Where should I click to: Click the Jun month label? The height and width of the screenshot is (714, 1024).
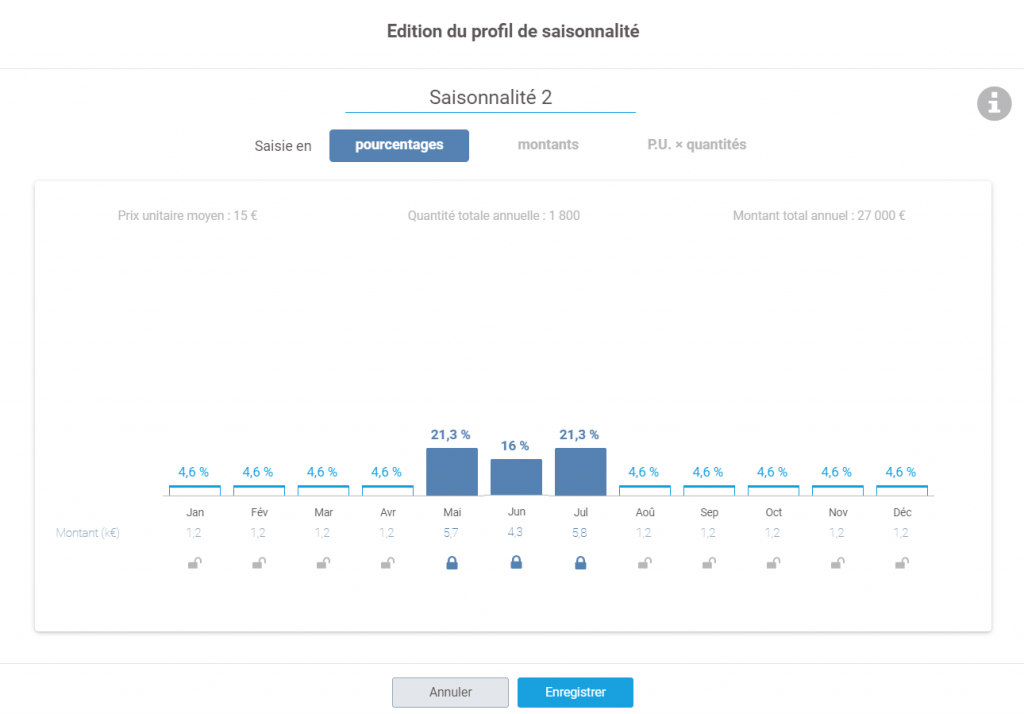(x=516, y=511)
